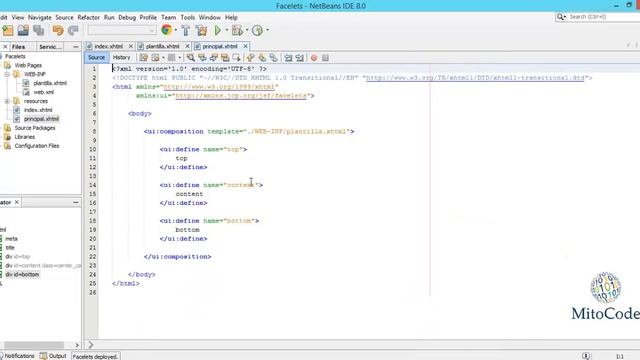This screenshot has width=640, height=360.
Task: Select 'div id=bottom' in the Navigator
Action: [22, 275]
